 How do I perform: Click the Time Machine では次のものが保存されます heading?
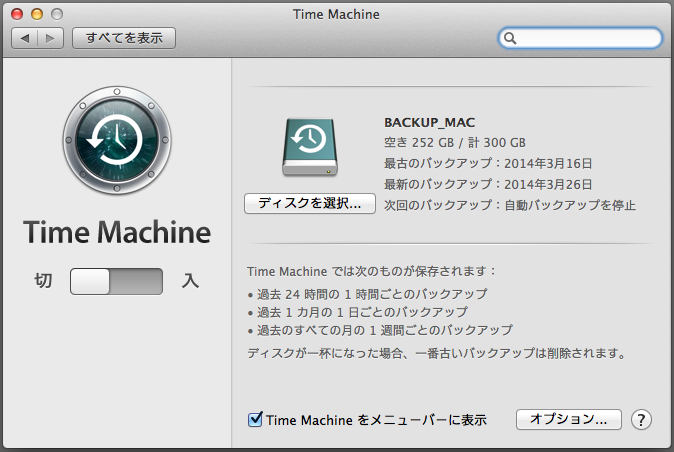pos(371,271)
